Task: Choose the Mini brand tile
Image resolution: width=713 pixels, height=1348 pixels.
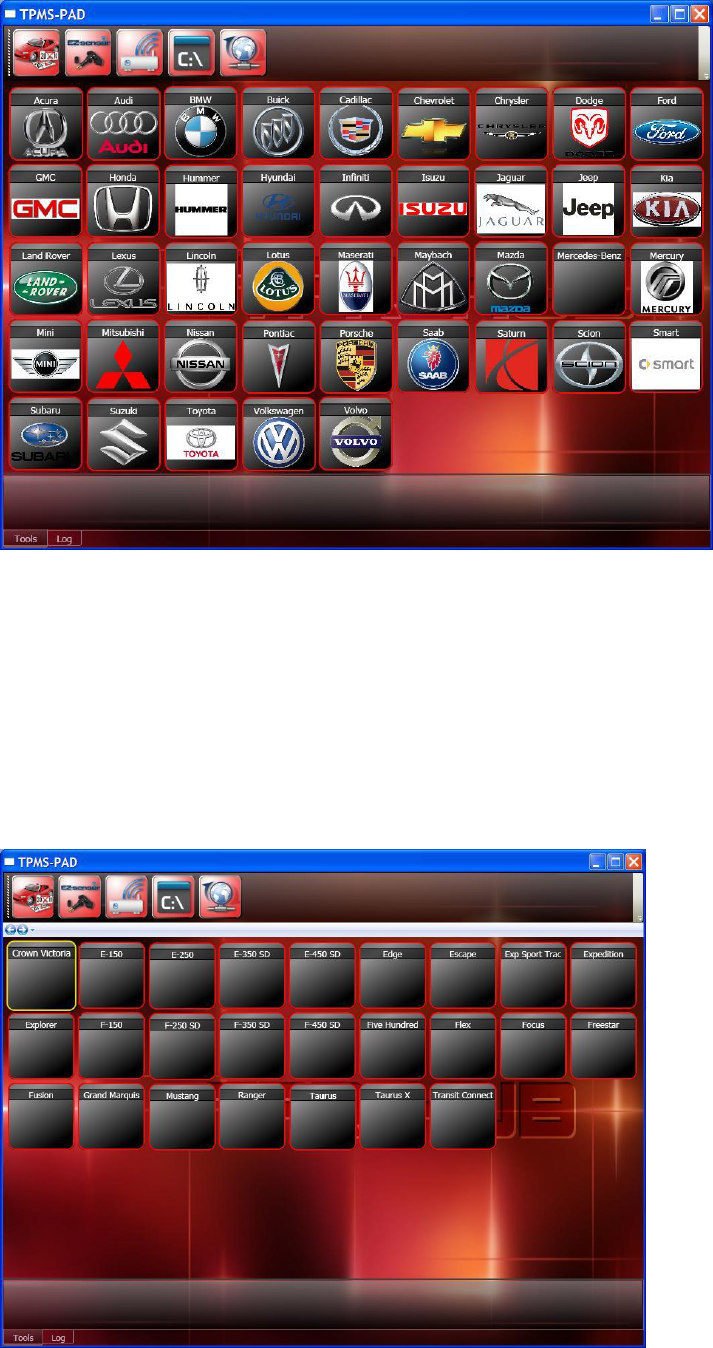Action: point(45,357)
